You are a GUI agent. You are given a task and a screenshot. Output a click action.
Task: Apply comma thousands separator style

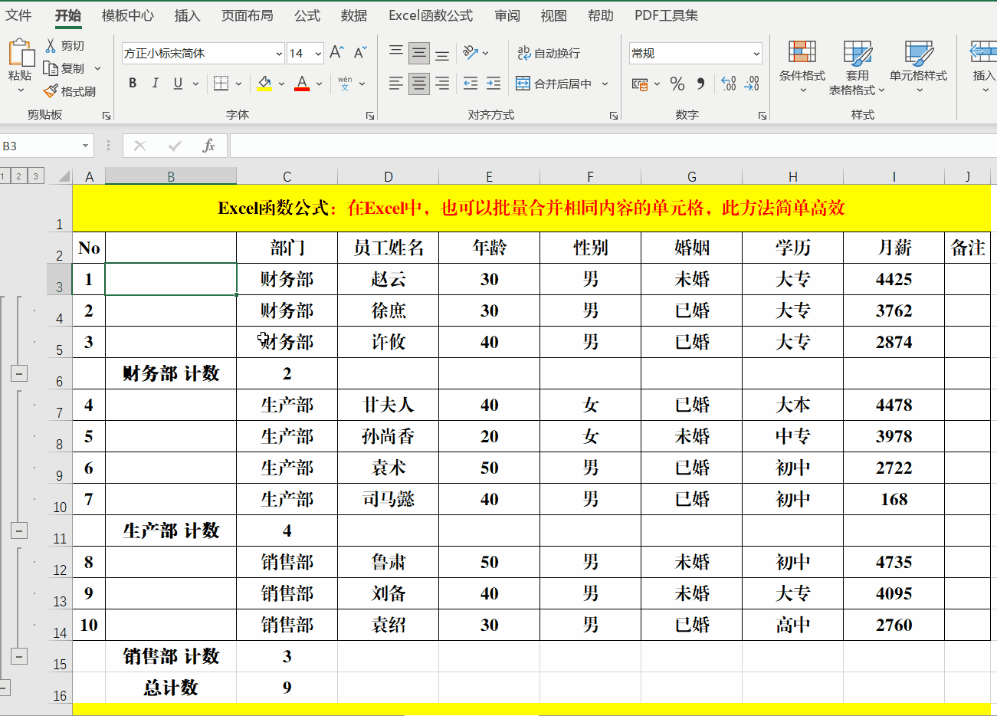click(x=700, y=83)
